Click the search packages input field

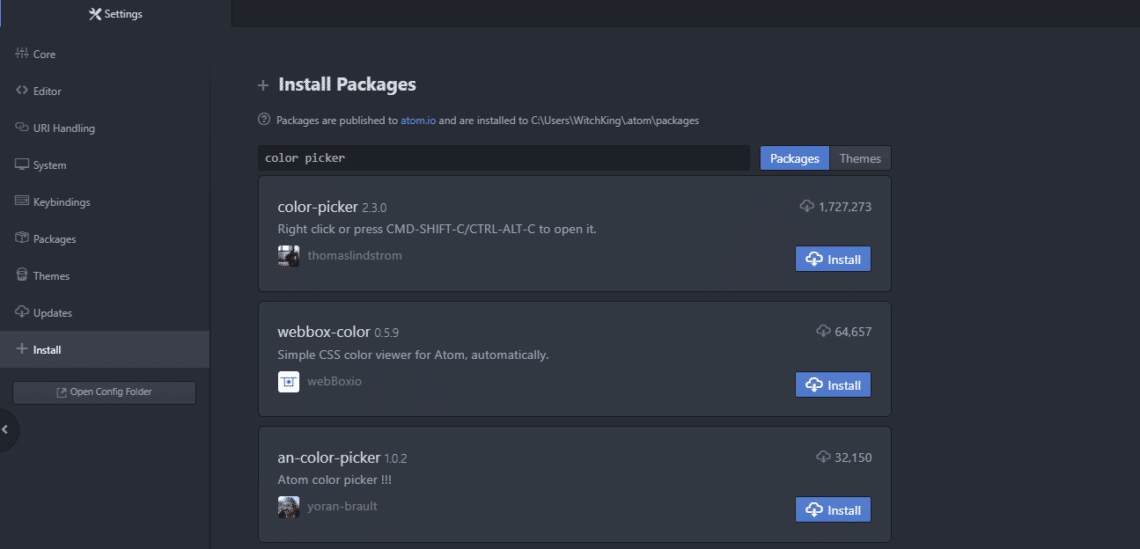pos(504,158)
